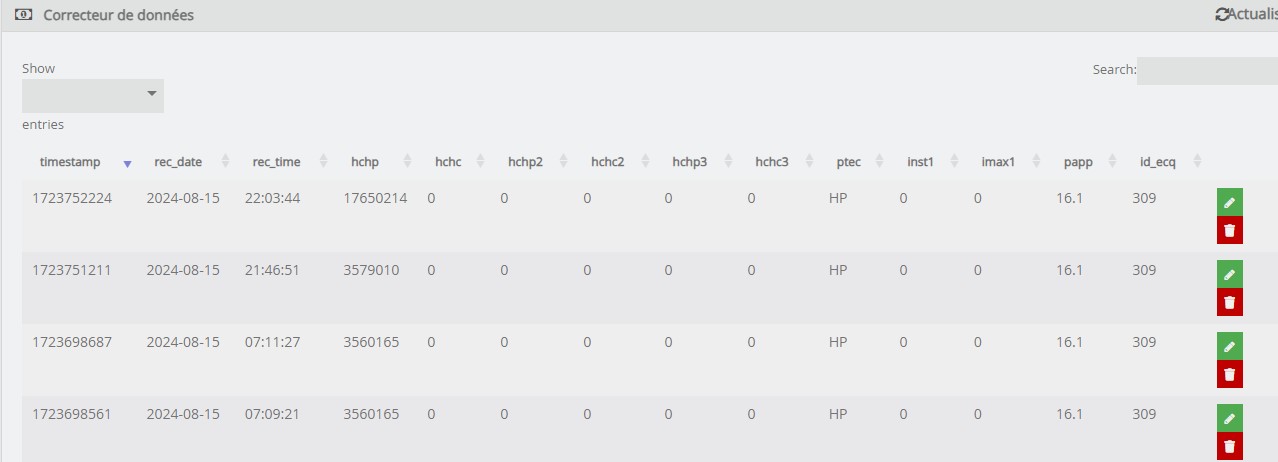Sort table by ptec column
This screenshot has width=1278, height=462.
click(x=848, y=162)
